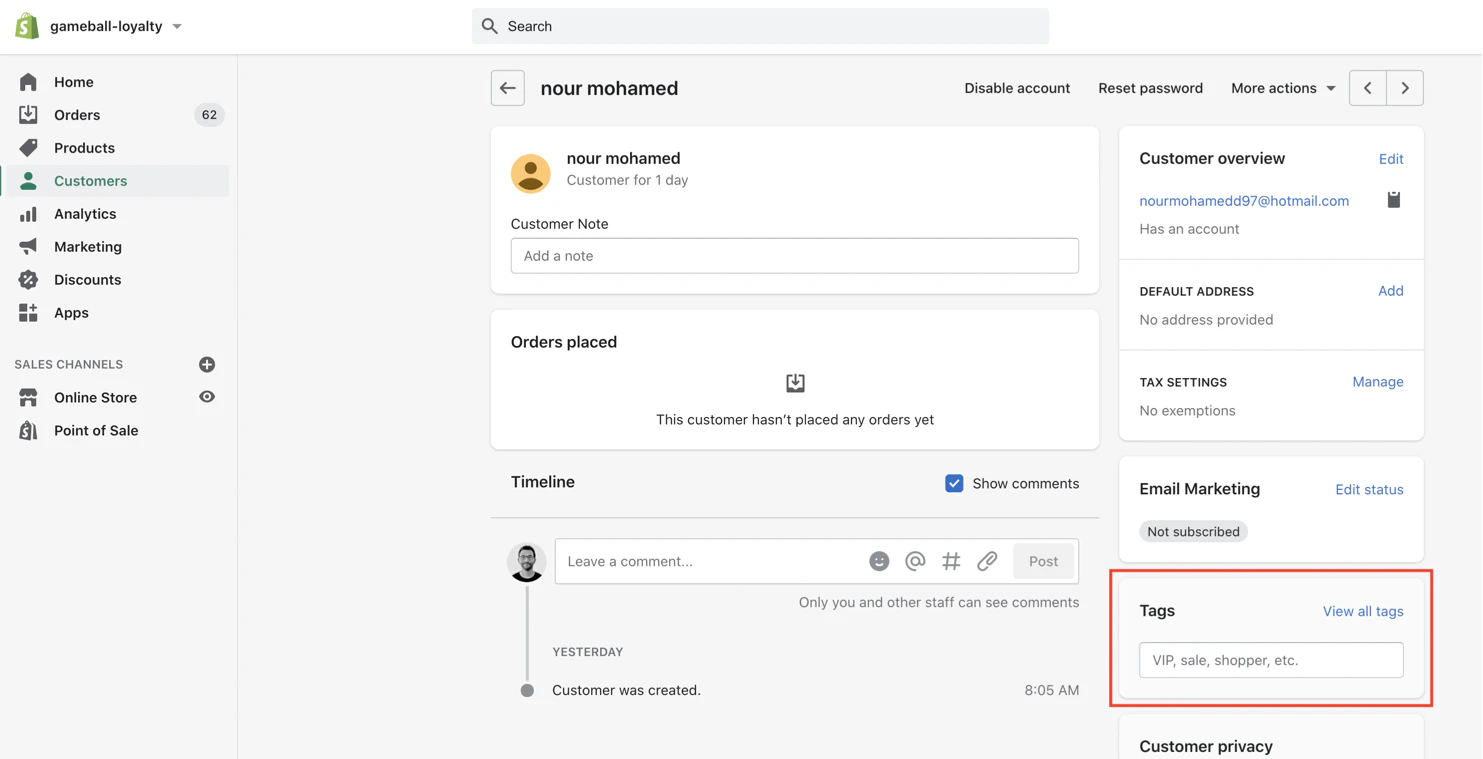Click the VIP tags input field
The image size is (1483, 759).
pyautogui.click(x=1270, y=660)
